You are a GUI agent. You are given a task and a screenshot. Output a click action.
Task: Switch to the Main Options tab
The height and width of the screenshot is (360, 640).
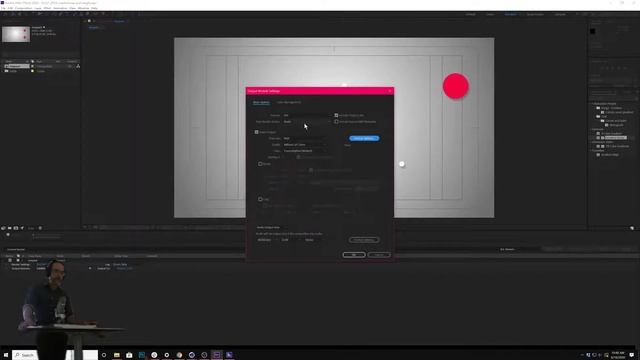(261, 102)
